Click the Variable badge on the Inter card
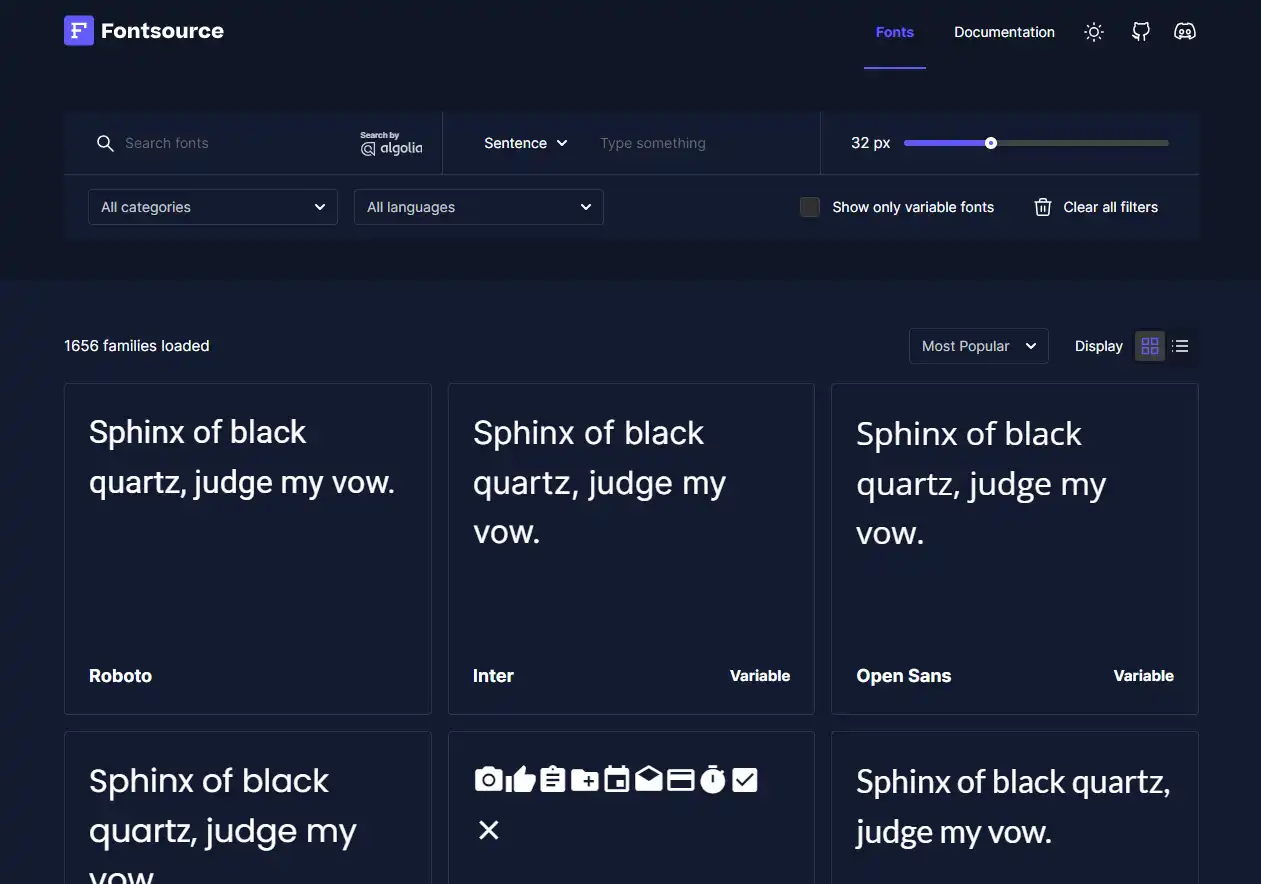1261x884 pixels. click(x=760, y=676)
